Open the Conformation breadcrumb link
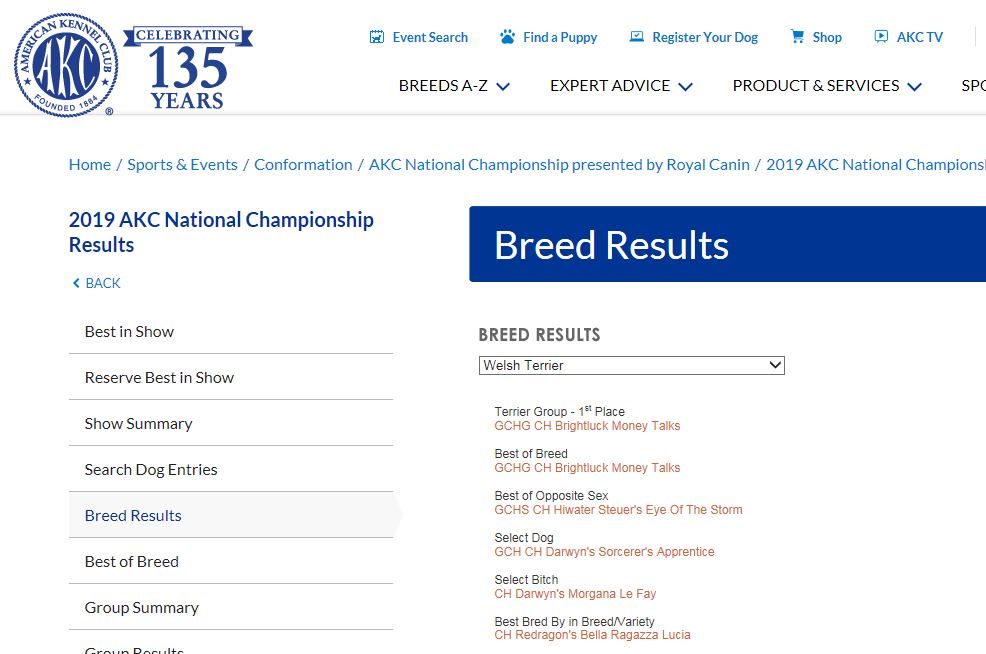 coord(303,165)
